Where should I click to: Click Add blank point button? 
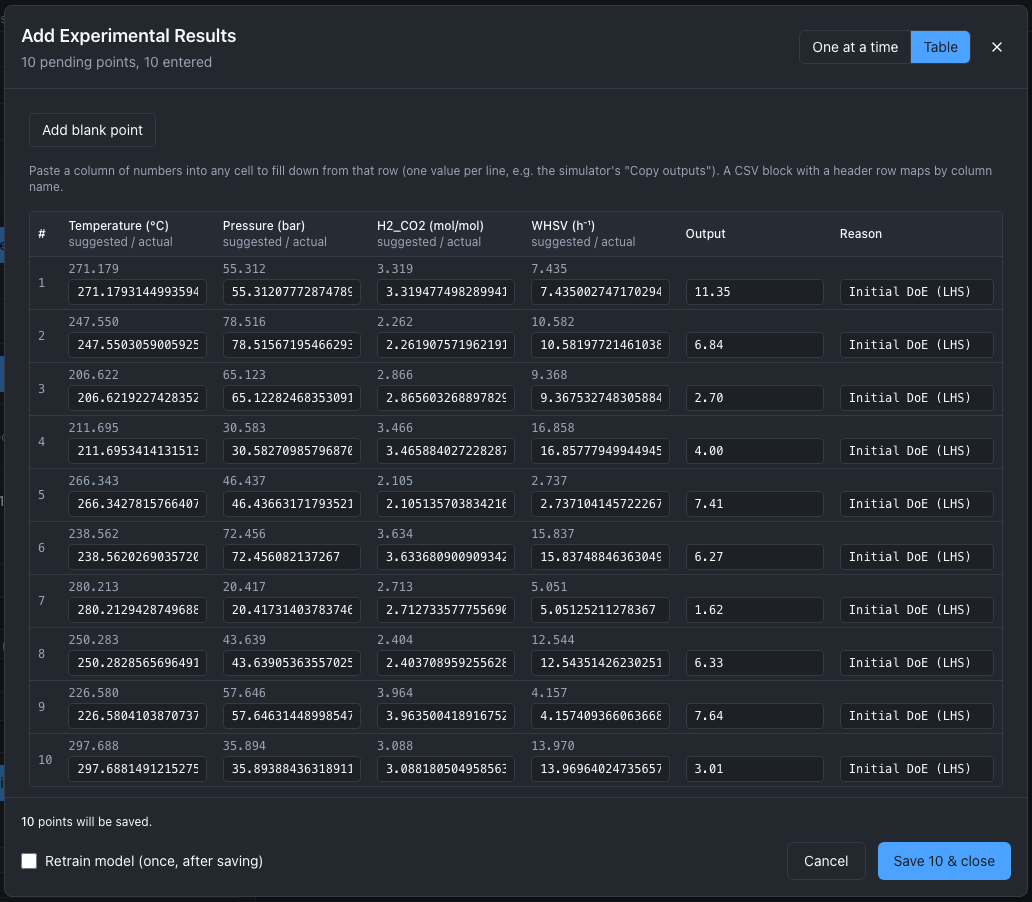(x=92, y=130)
